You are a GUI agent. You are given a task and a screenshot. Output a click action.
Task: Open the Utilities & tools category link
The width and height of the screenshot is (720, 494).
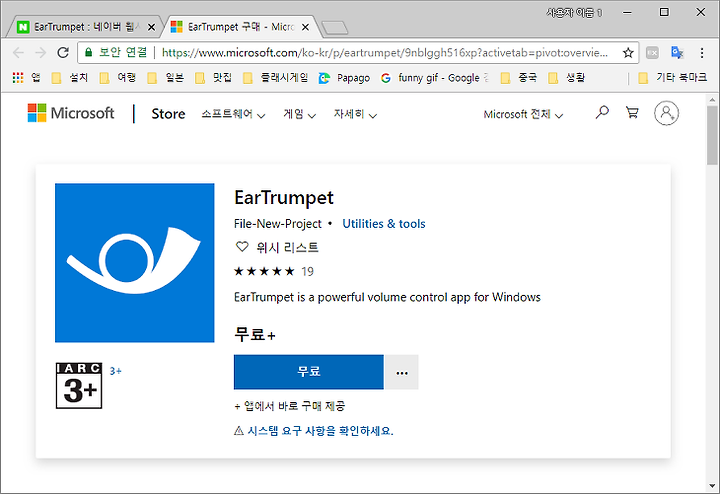point(384,224)
